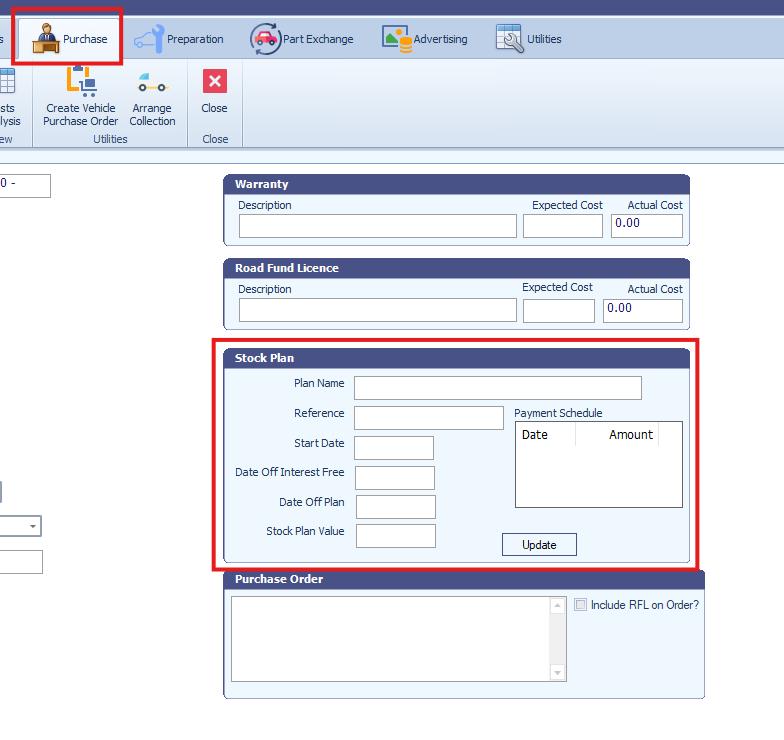Click Payment Schedule Amount column header
The width and height of the screenshot is (784, 740).
(617, 434)
